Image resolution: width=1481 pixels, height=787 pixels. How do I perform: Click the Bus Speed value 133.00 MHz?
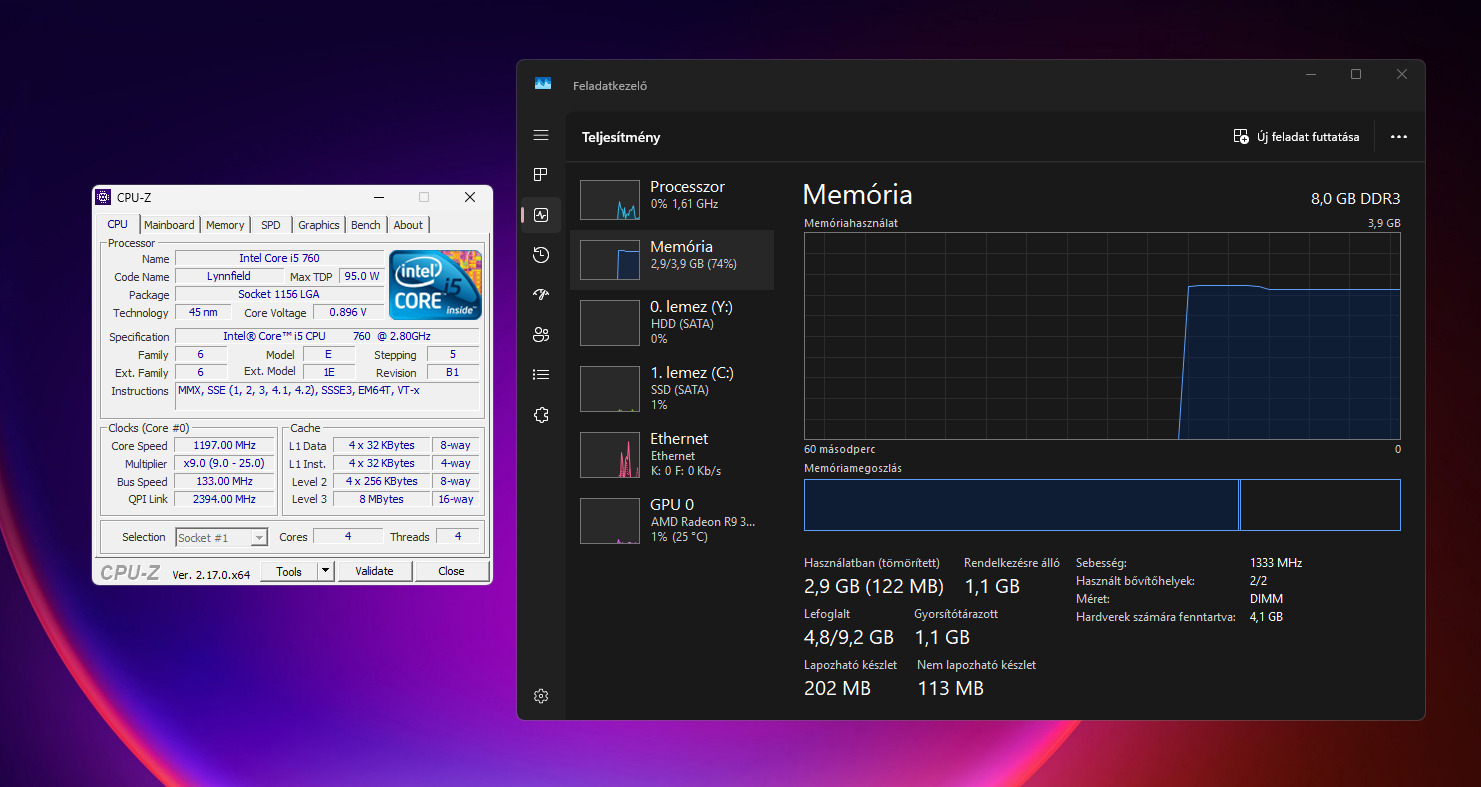click(226, 481)
